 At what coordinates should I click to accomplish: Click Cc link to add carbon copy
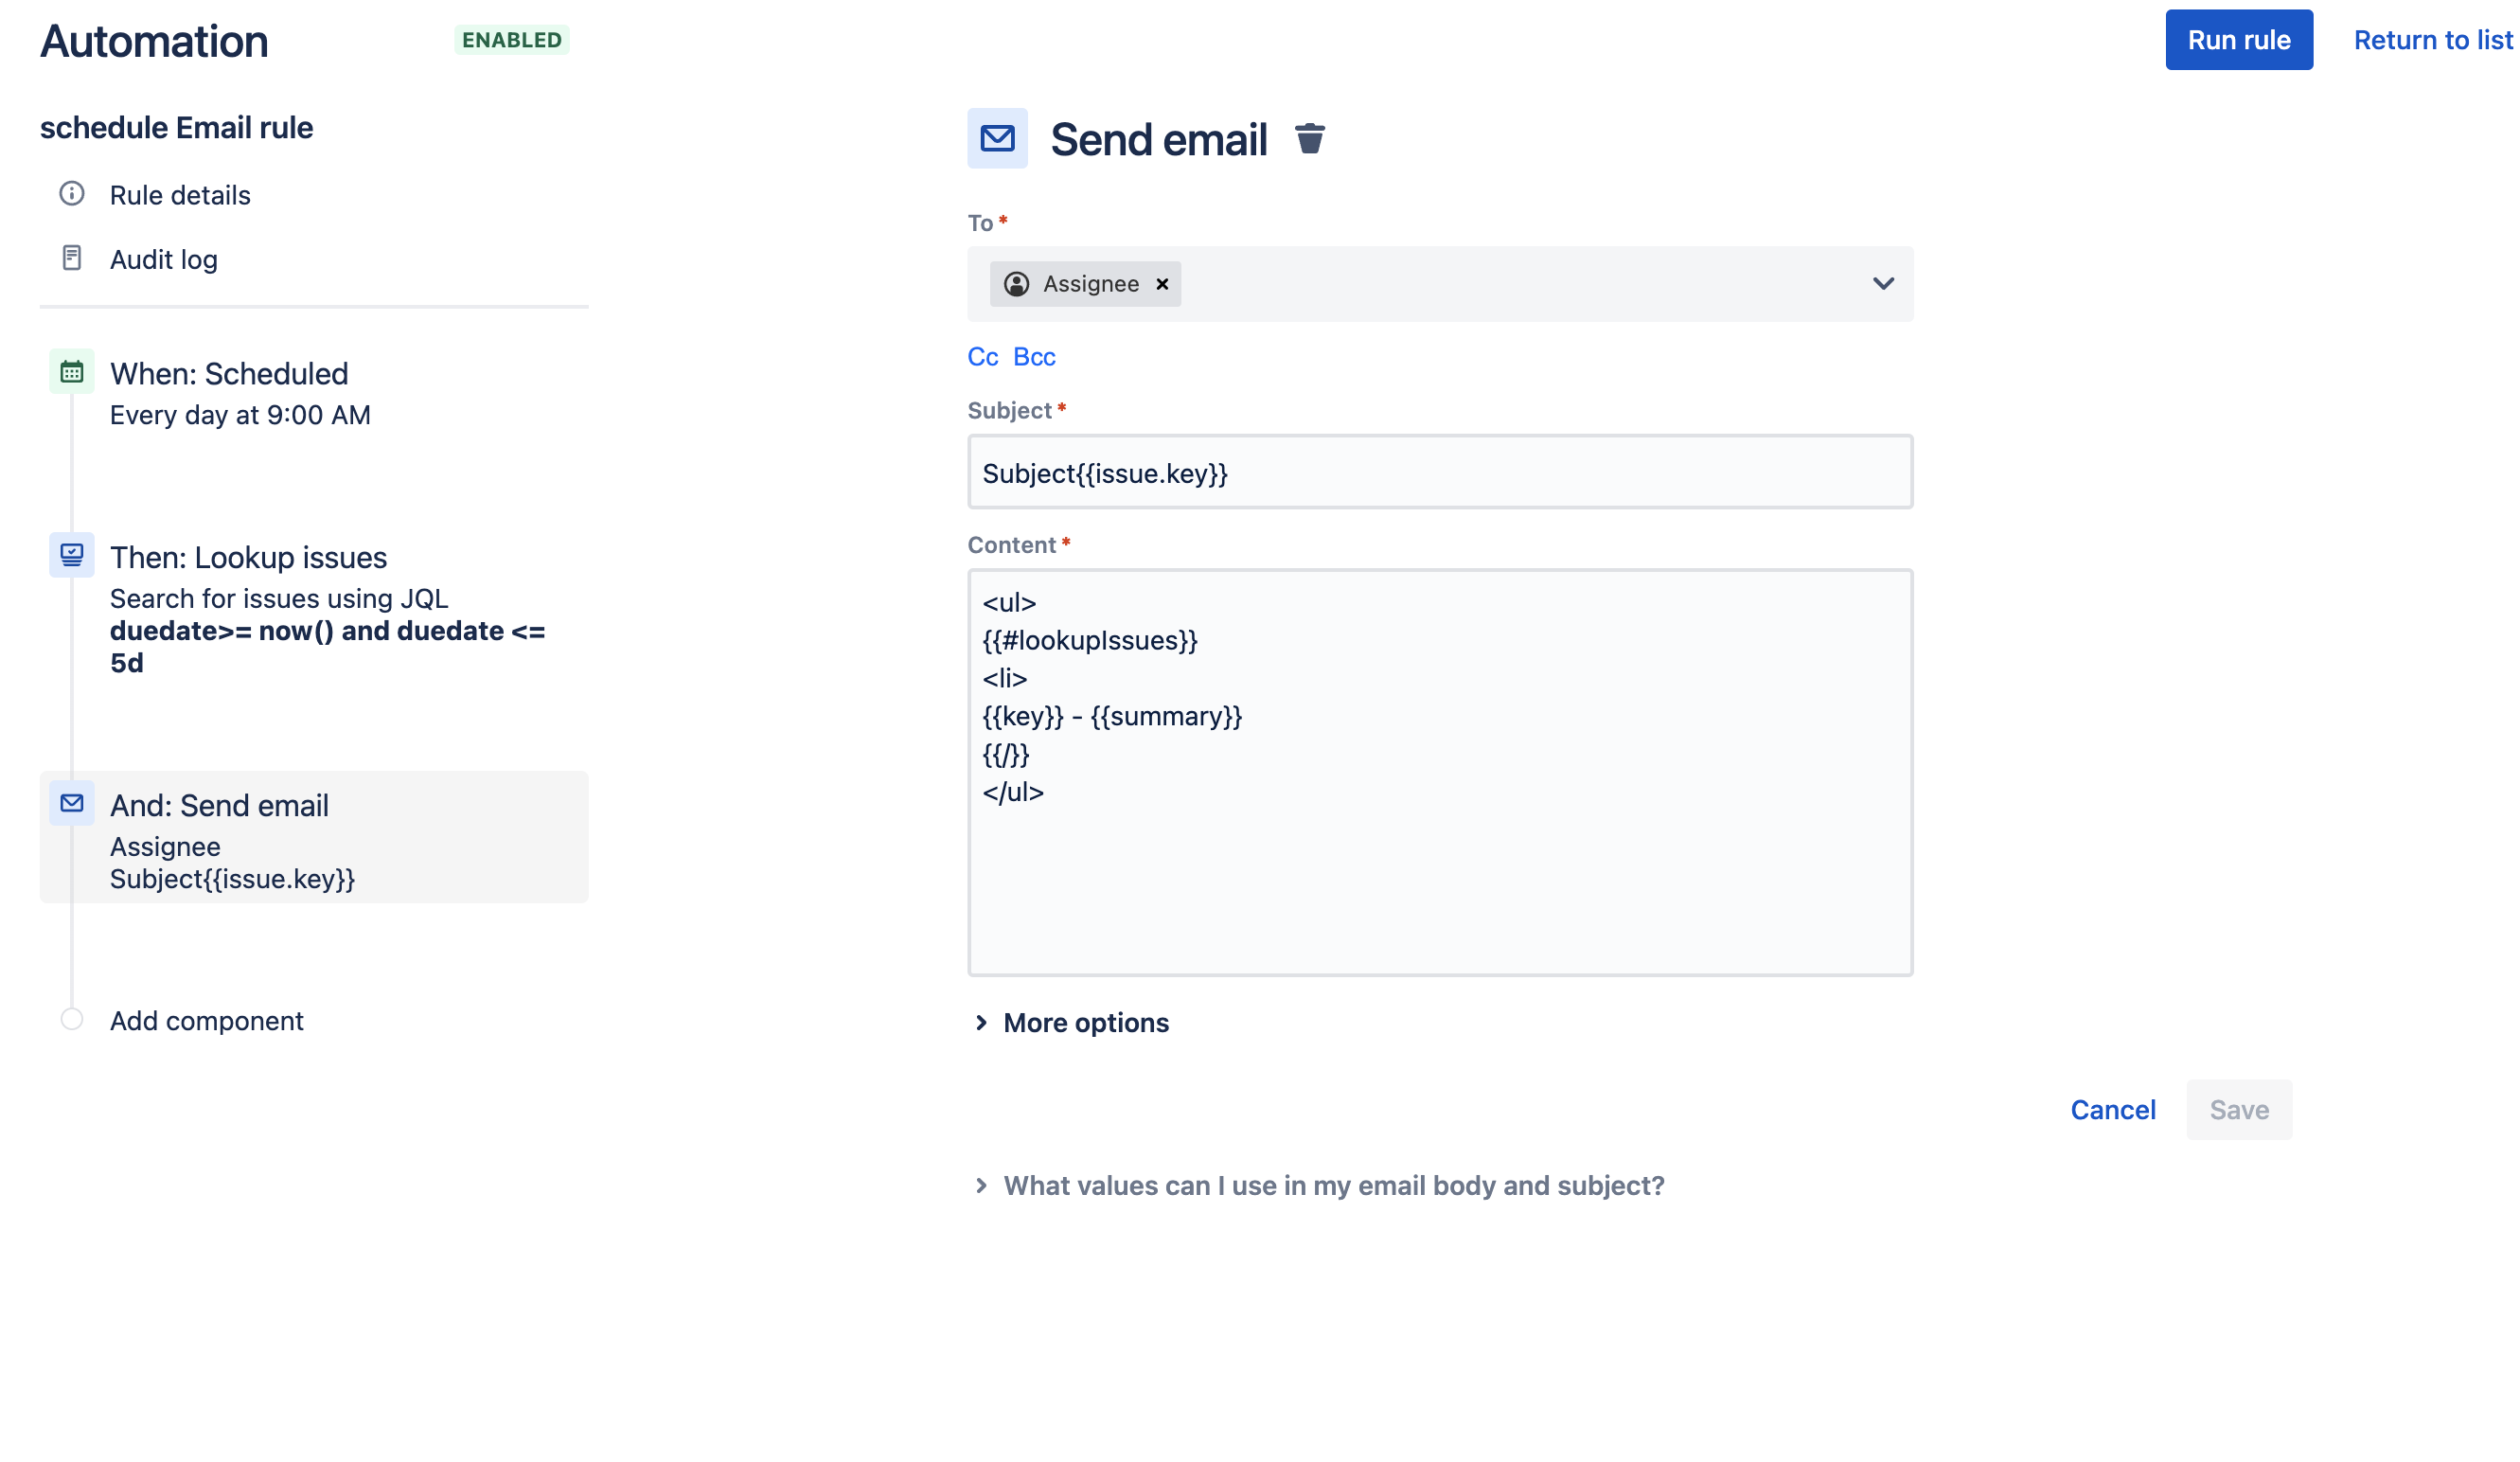[983, 357]
